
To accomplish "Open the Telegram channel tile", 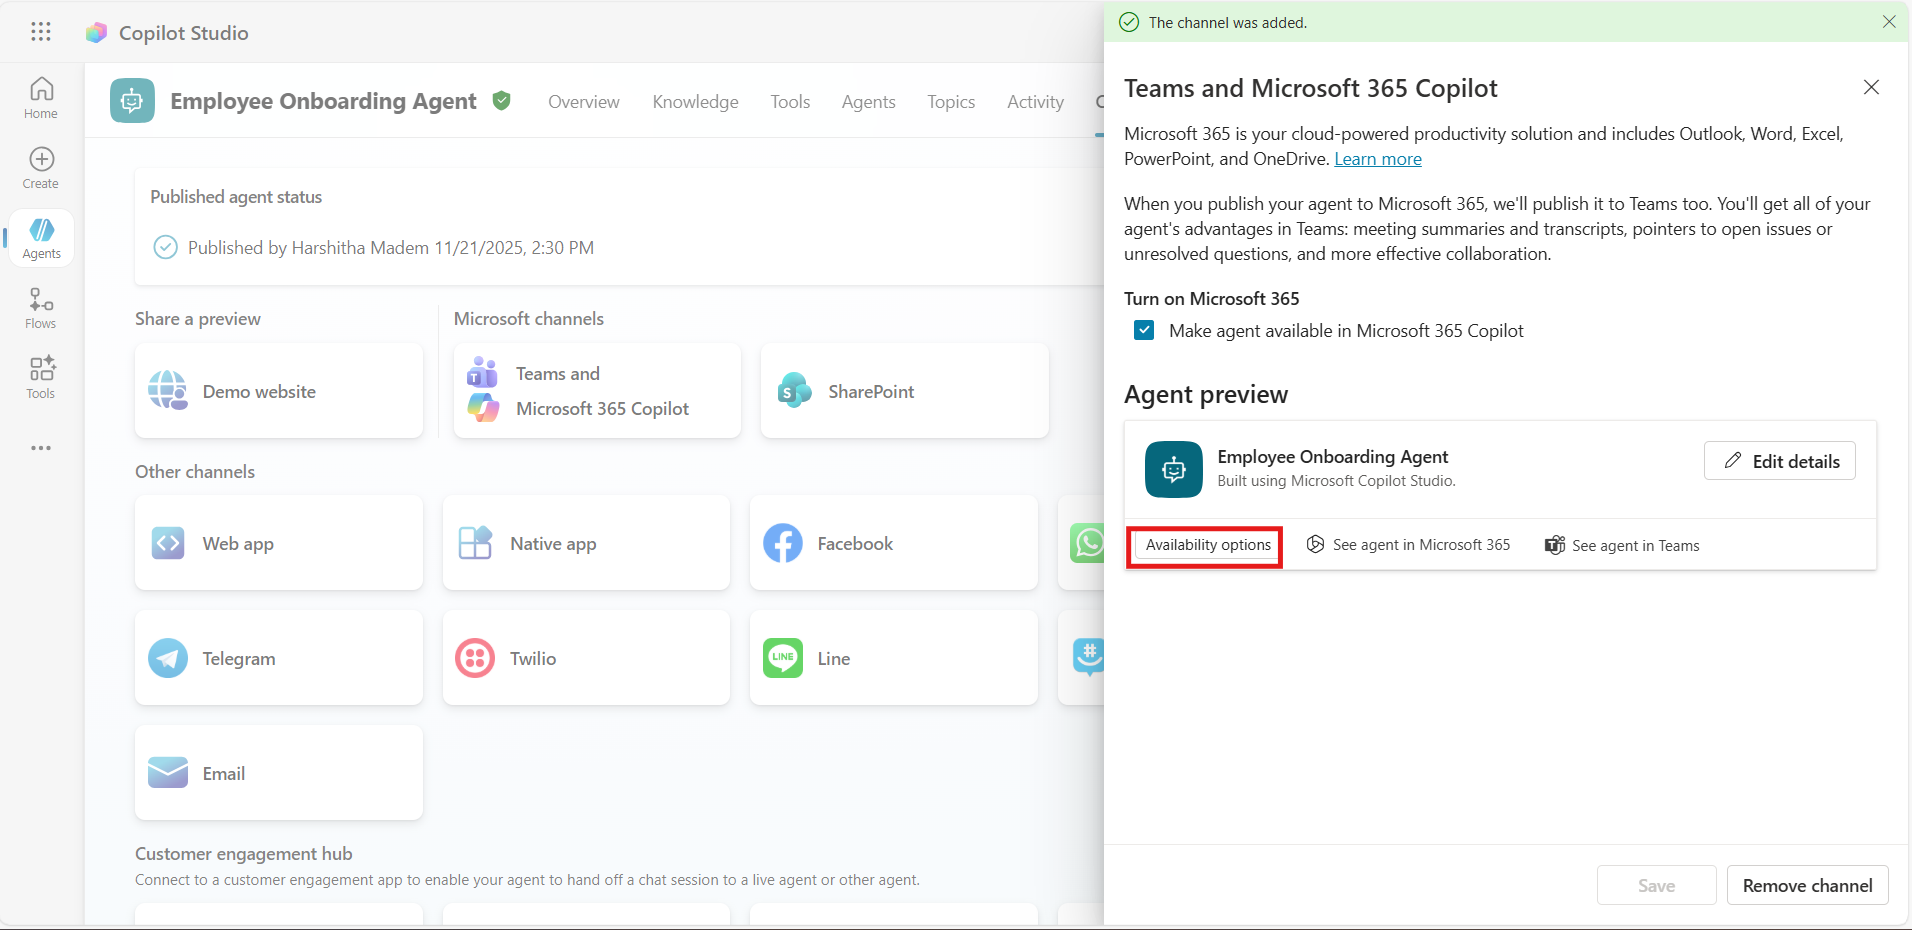I will point(278,658).
